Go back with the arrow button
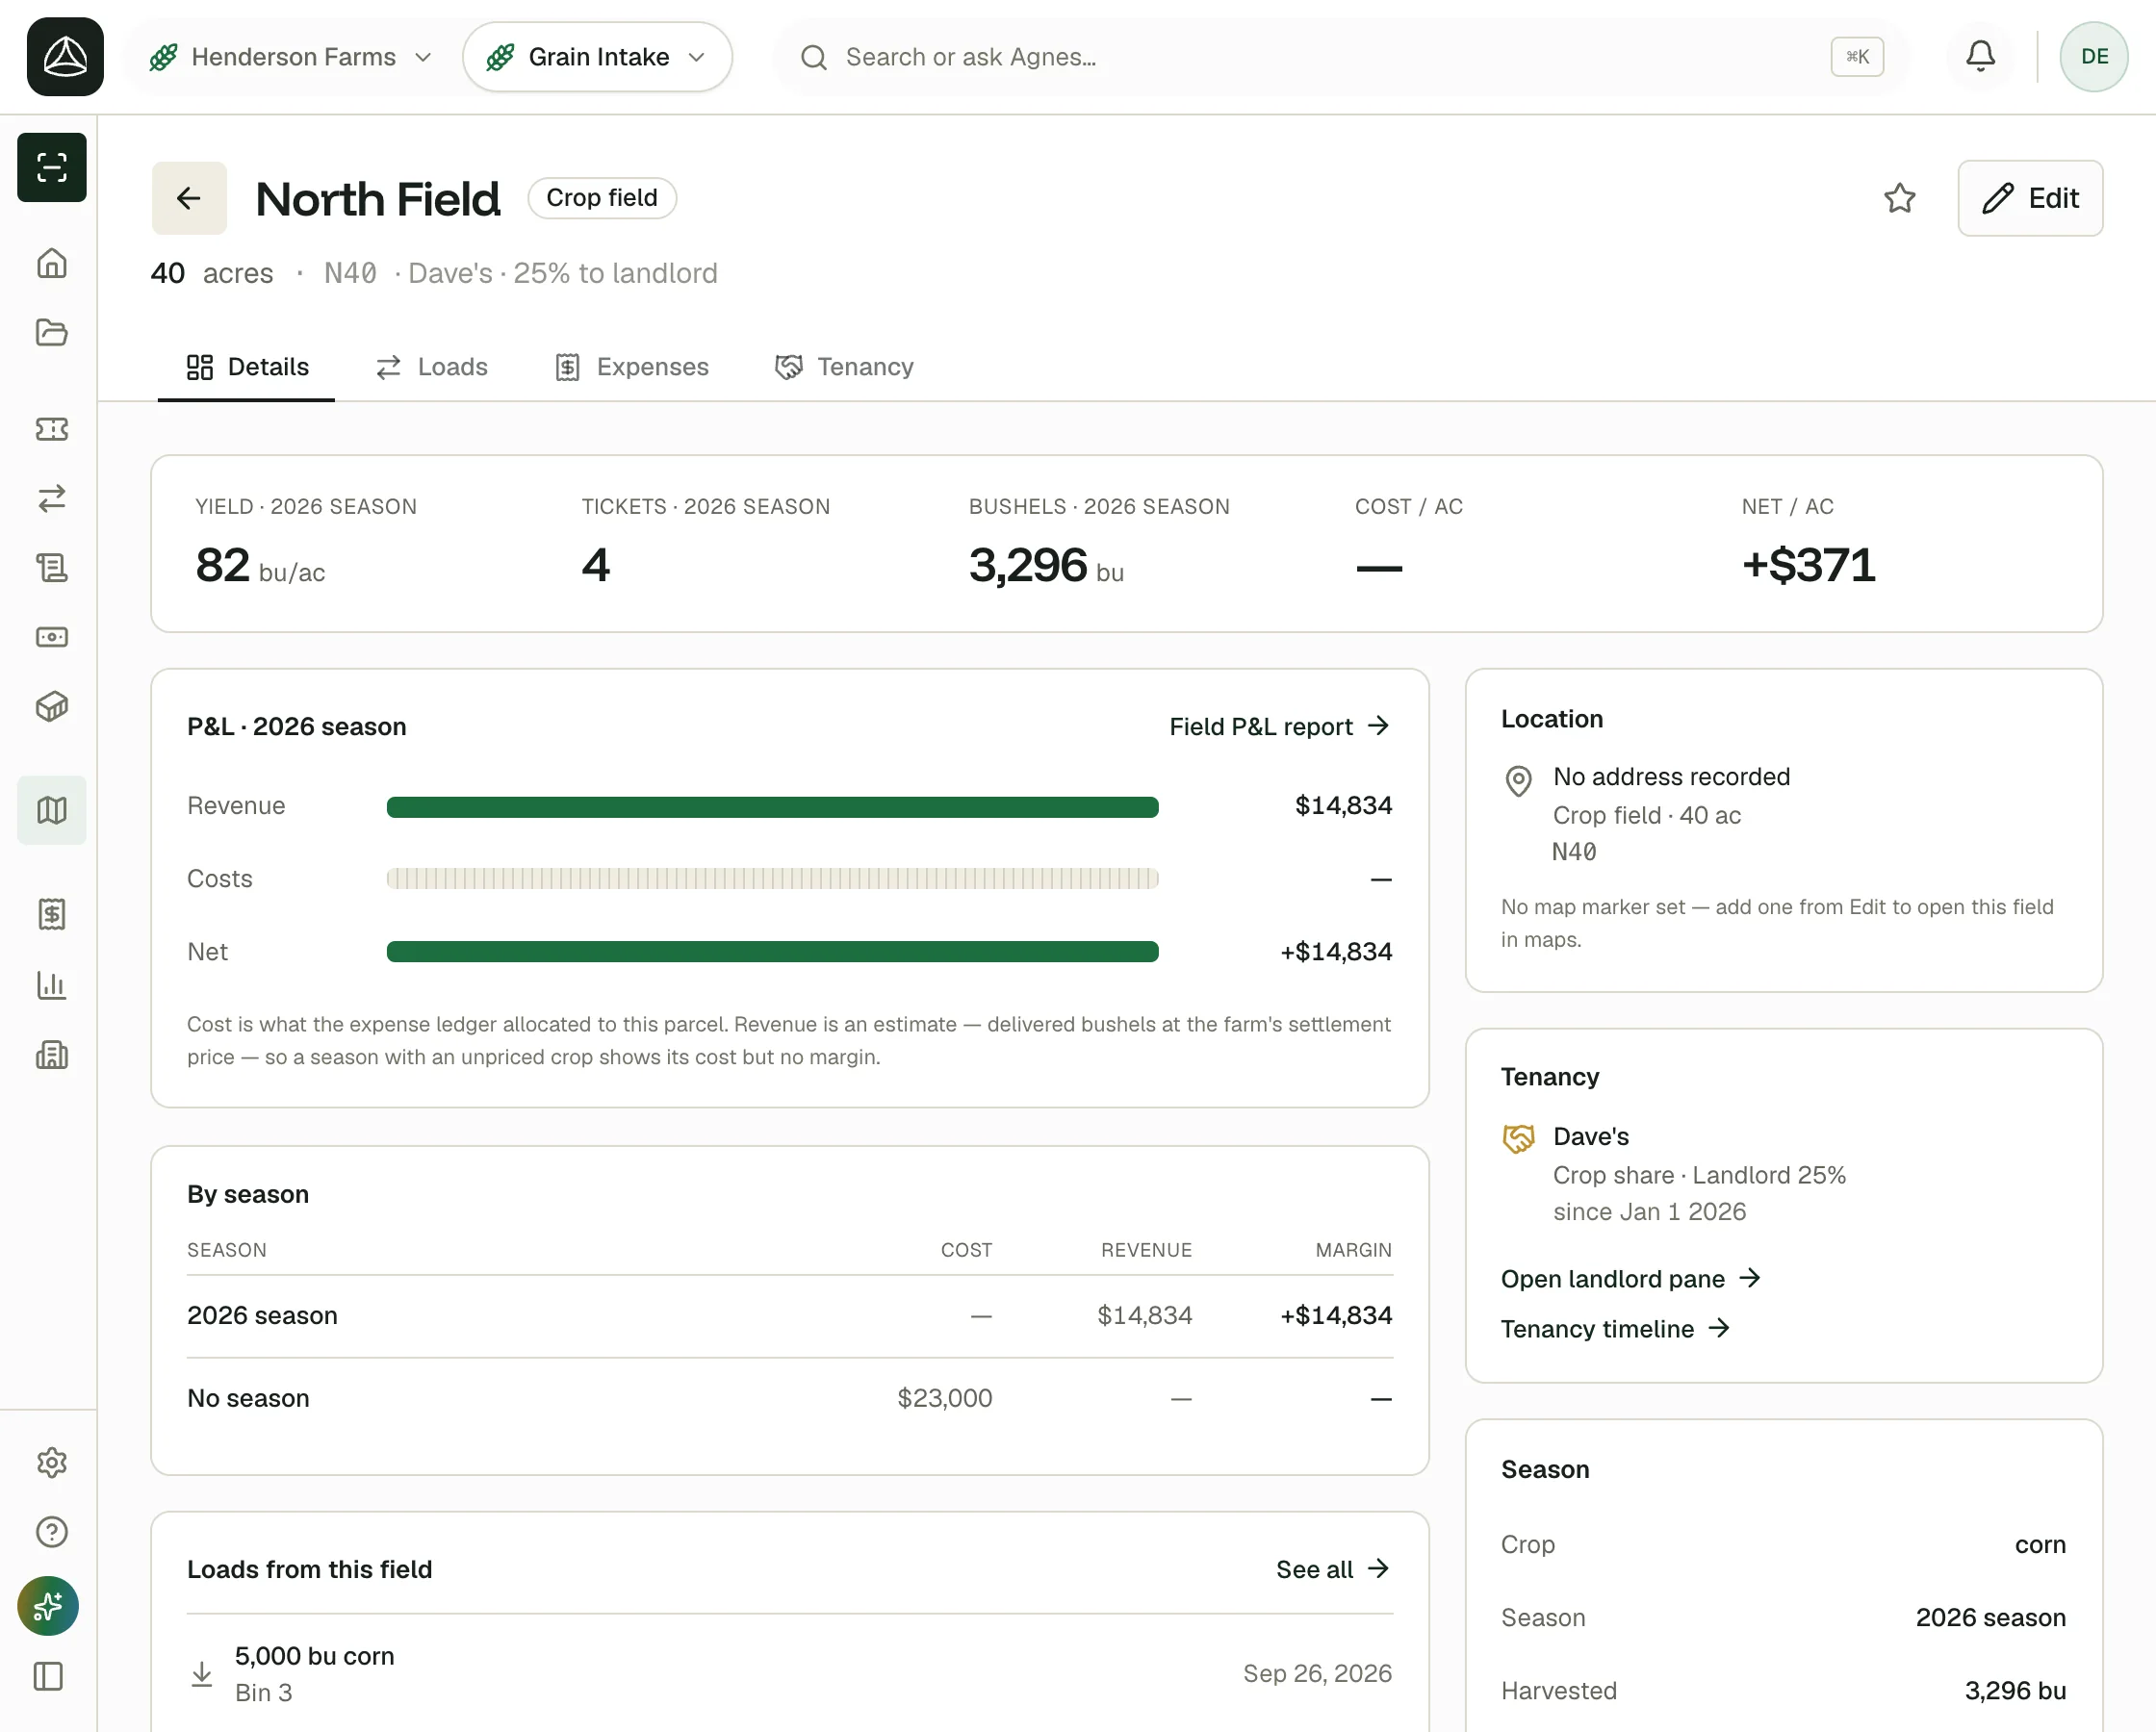The width and height of the screenshot is (2156, 1732). [189, 198]
